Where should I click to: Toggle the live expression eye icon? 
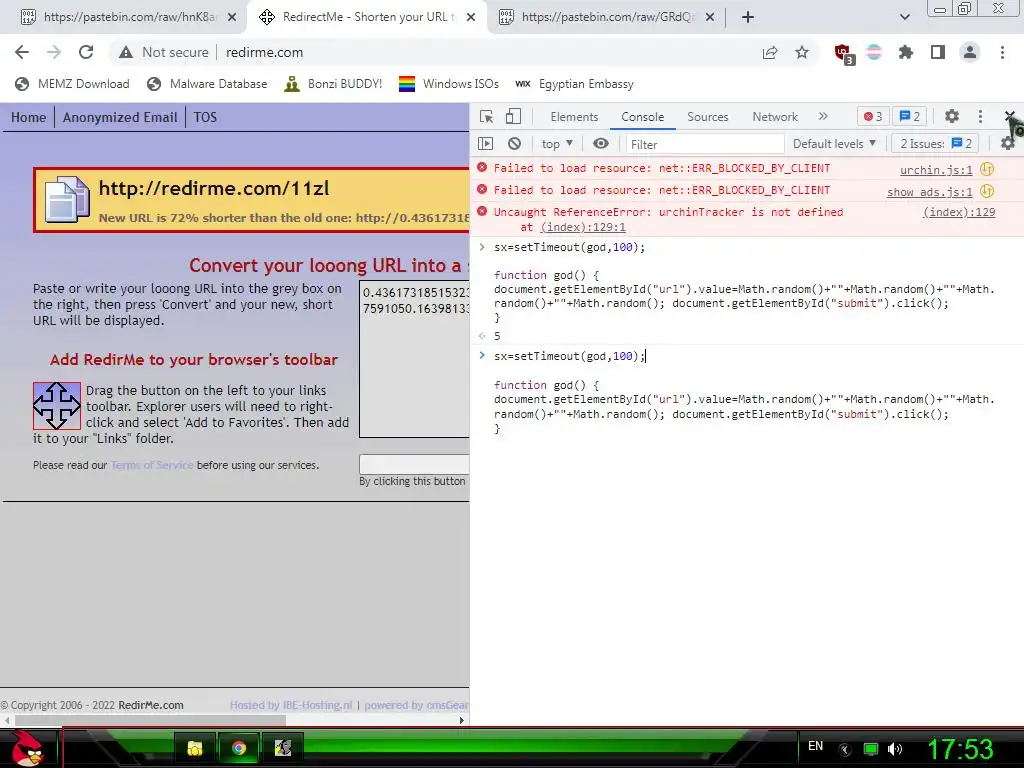point(601,144)
